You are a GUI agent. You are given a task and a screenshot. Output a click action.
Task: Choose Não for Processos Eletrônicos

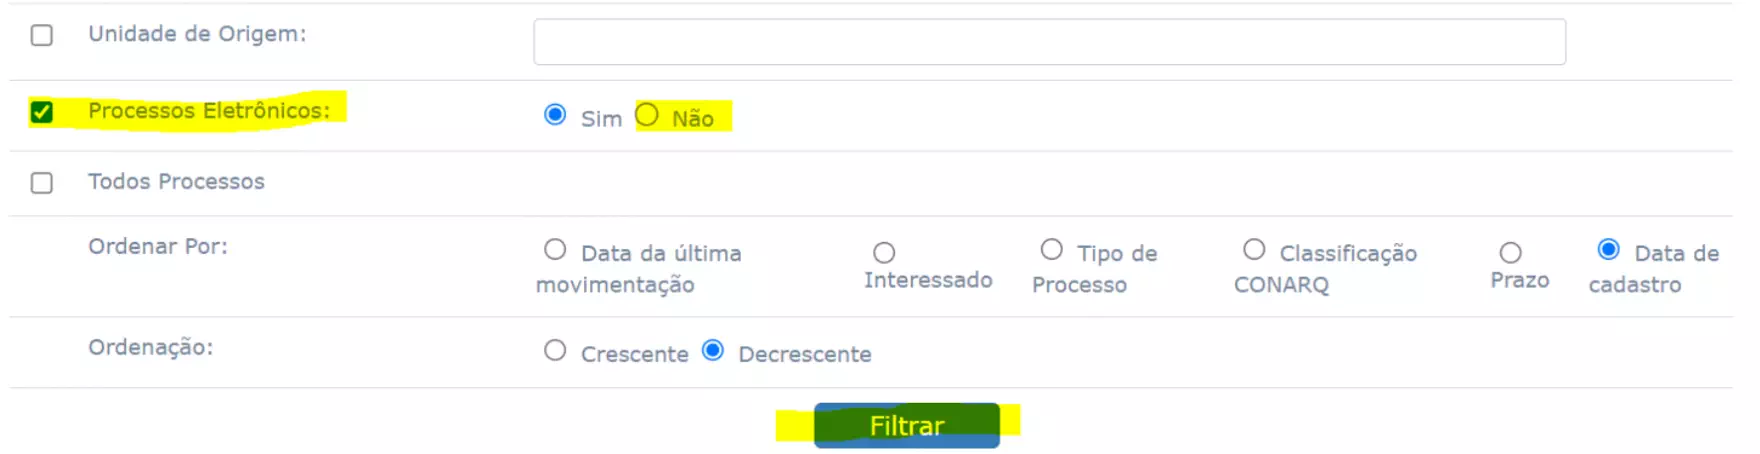pos(647,115)
